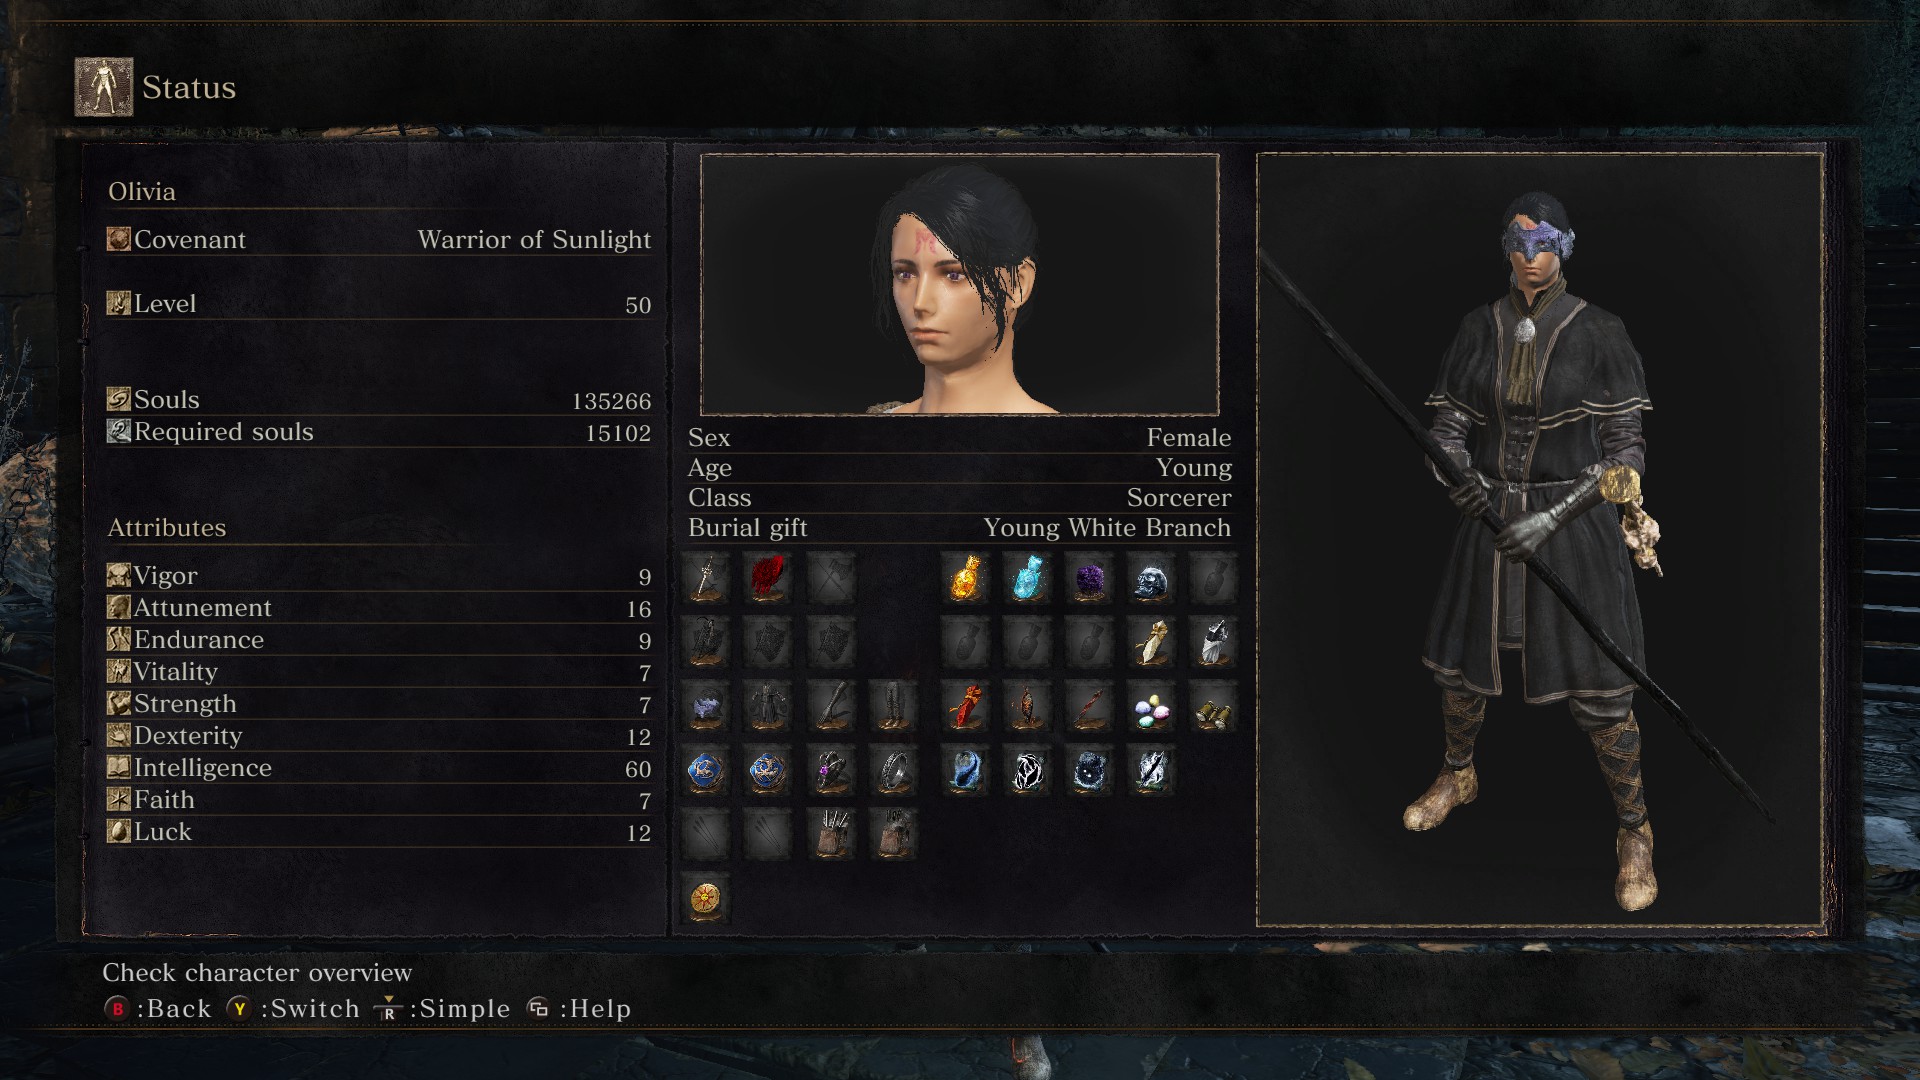The width and height of the screenshot is (1920, 1080).
Task: Click the first blue ring slot
Action: (706, 771)
